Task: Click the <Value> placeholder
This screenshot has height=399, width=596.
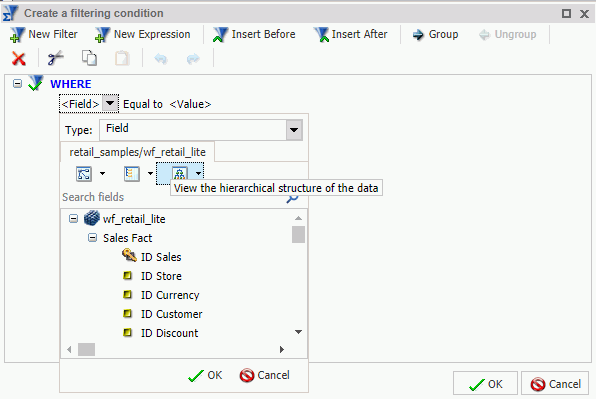Action: click(190, 104)
